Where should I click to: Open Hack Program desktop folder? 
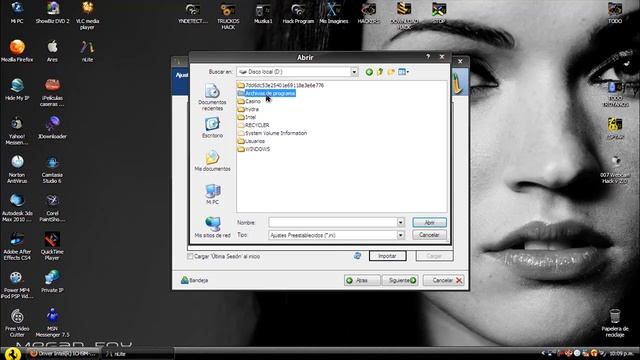[x=298, y=13]
